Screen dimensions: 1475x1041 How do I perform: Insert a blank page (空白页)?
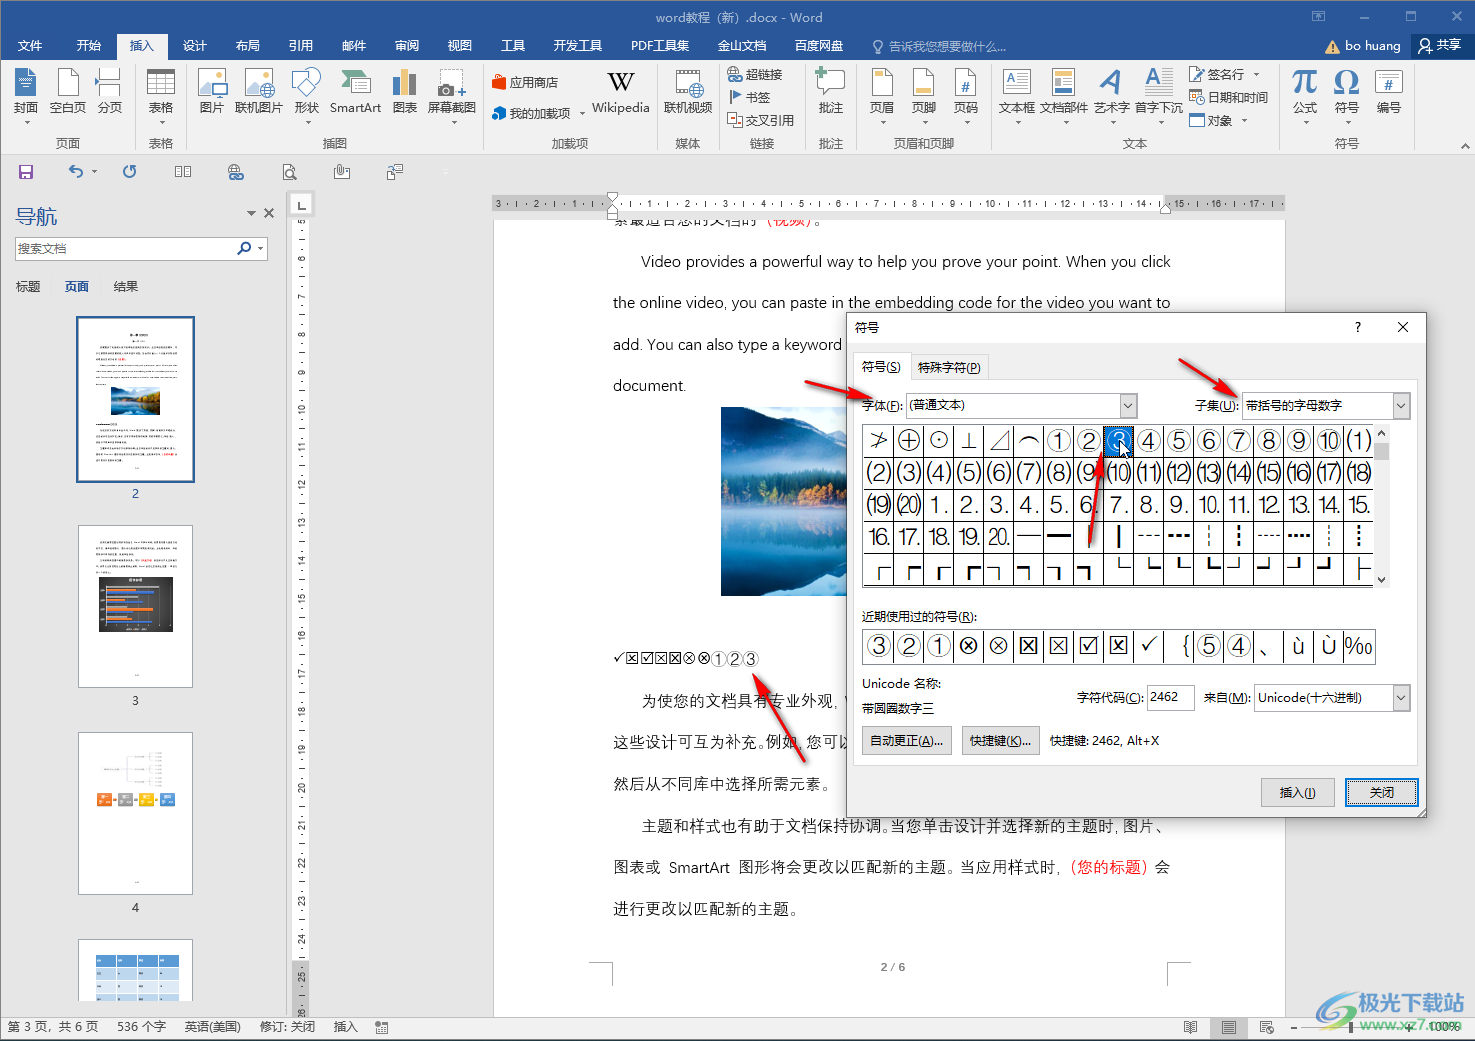[68, 92]
